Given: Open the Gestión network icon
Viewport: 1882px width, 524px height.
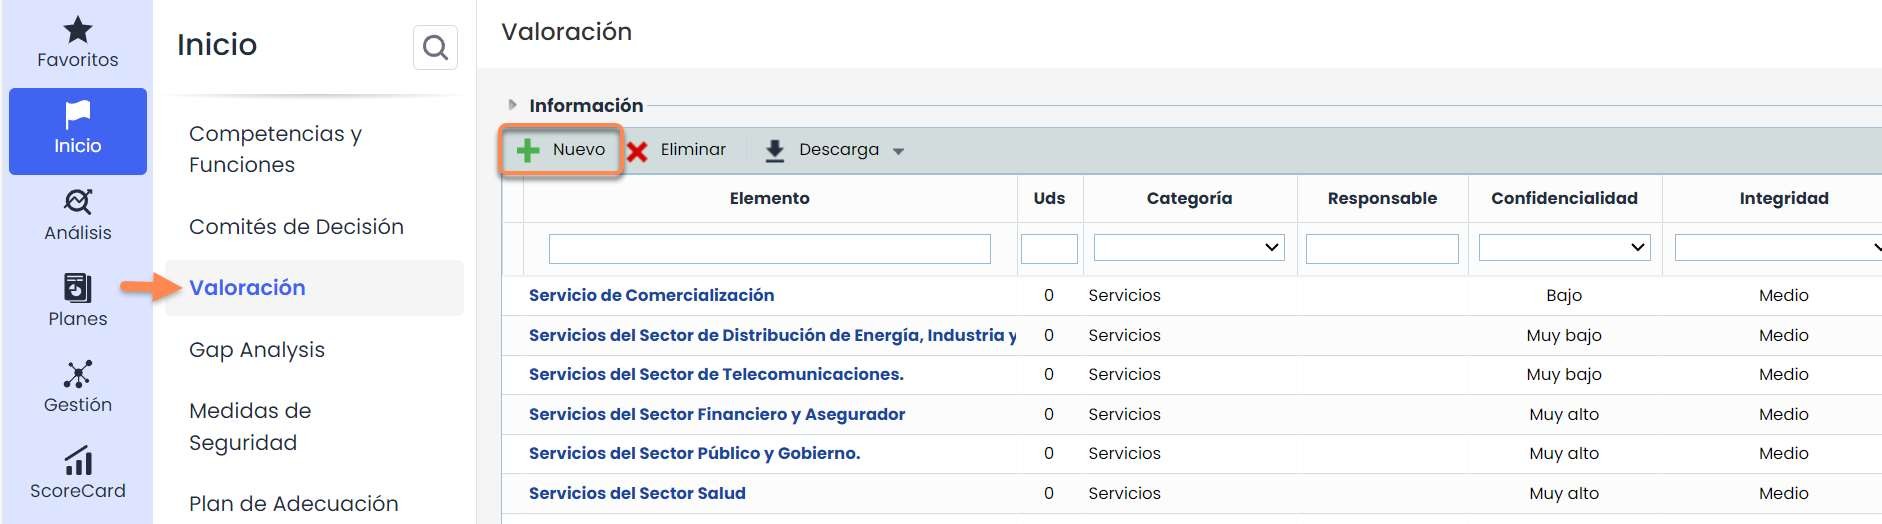Looking at the screenshot, I should pos(78,375).
